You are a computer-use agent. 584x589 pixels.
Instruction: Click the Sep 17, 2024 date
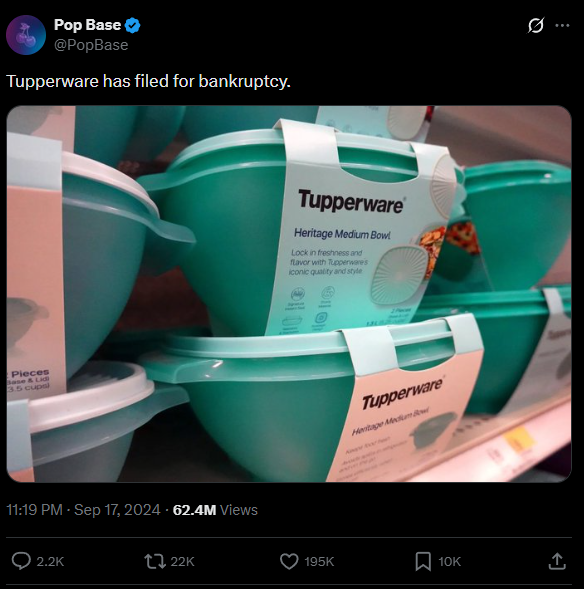pyautogui.click(x=117, y=510)
